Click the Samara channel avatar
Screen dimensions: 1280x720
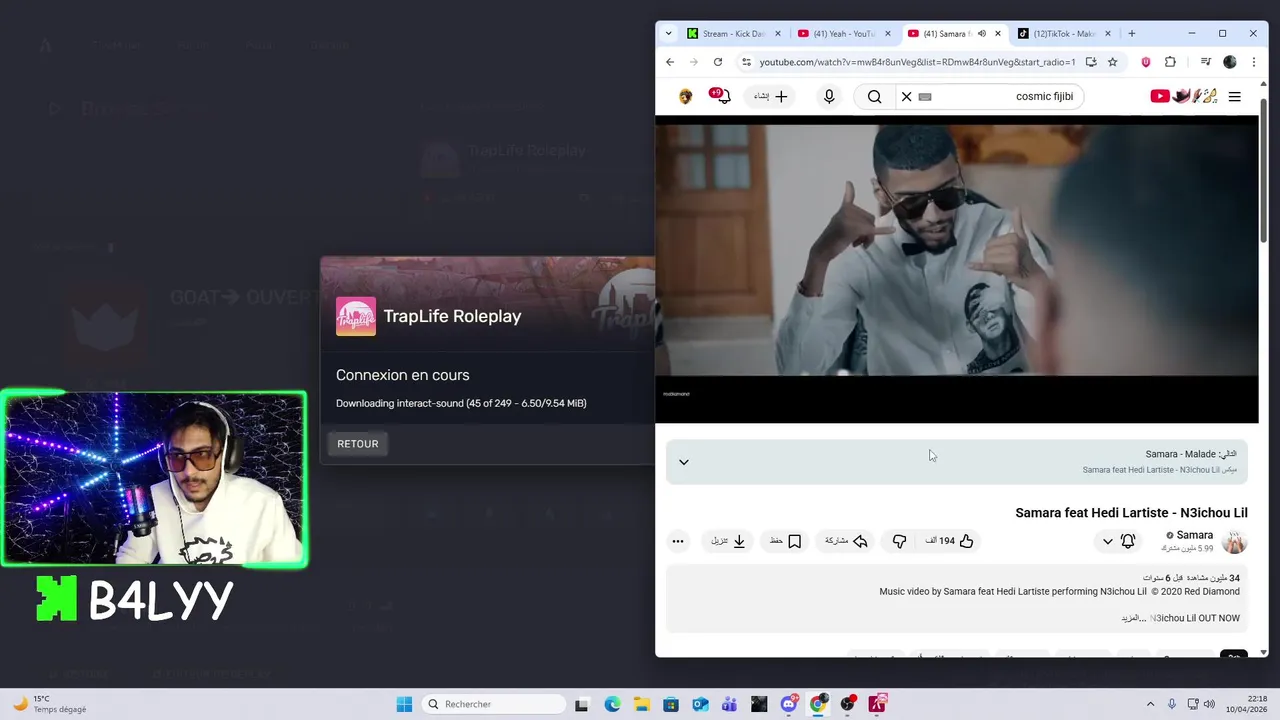point(1235,542)
